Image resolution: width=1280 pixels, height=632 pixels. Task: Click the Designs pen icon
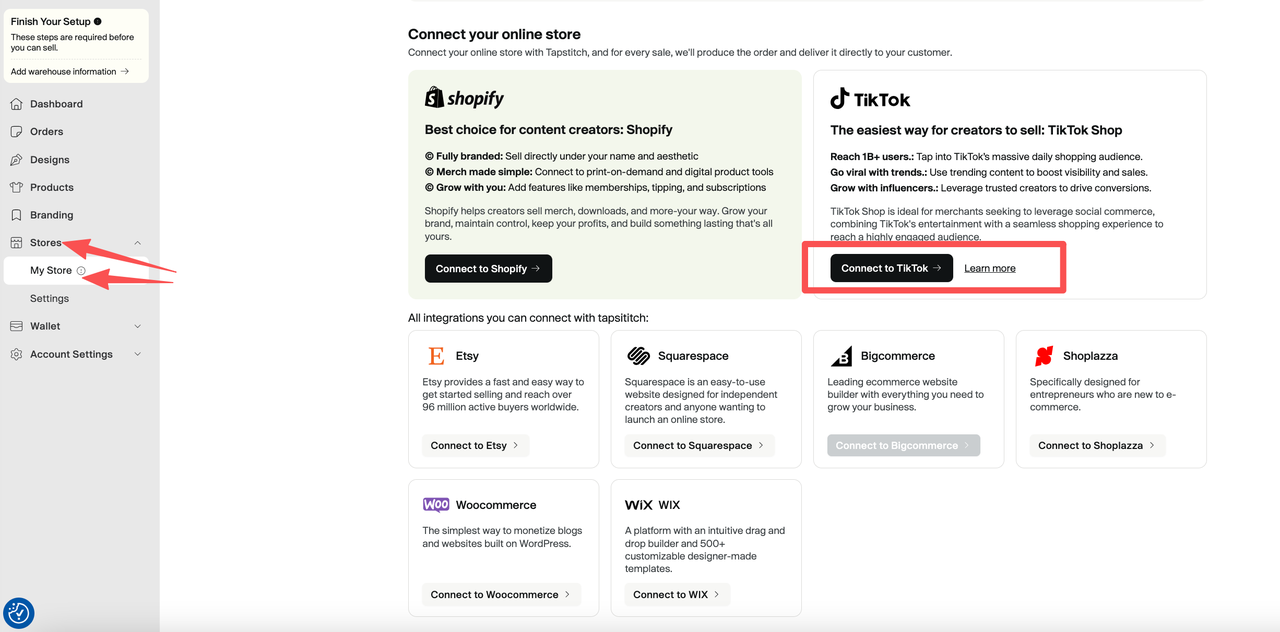point(16,160)
